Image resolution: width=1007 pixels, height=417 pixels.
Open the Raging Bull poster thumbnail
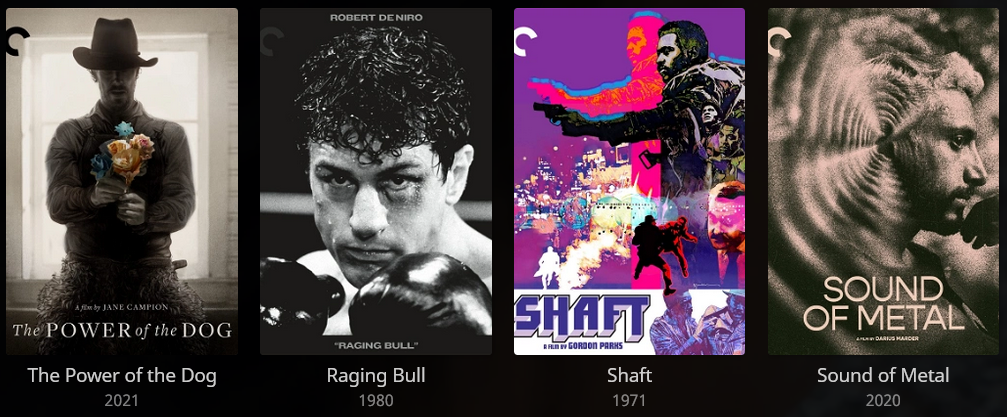pos(376,181)
